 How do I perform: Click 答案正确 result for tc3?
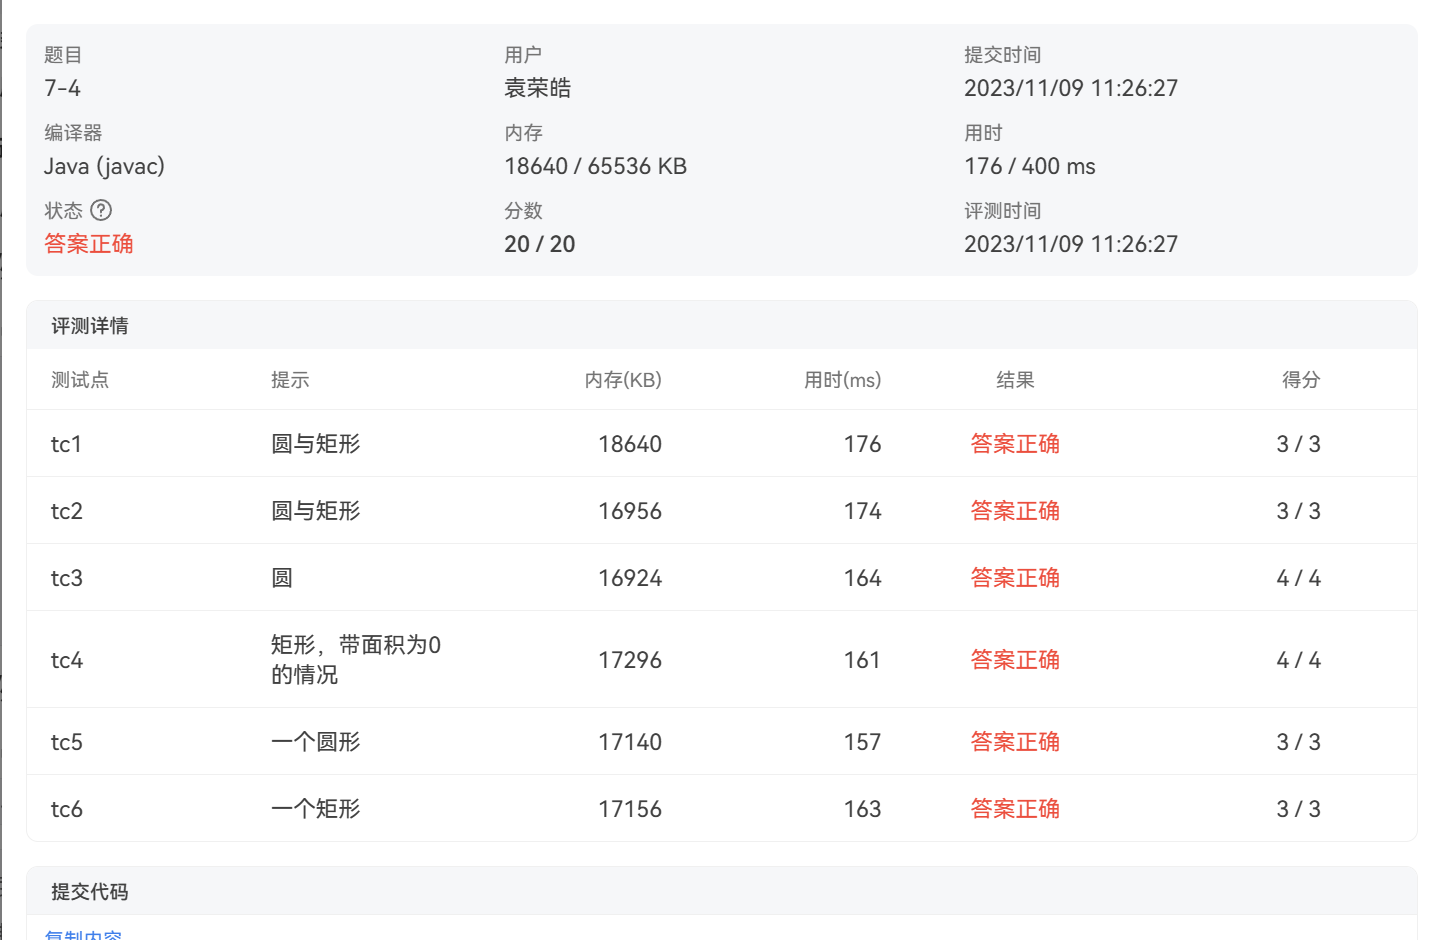1015,578
